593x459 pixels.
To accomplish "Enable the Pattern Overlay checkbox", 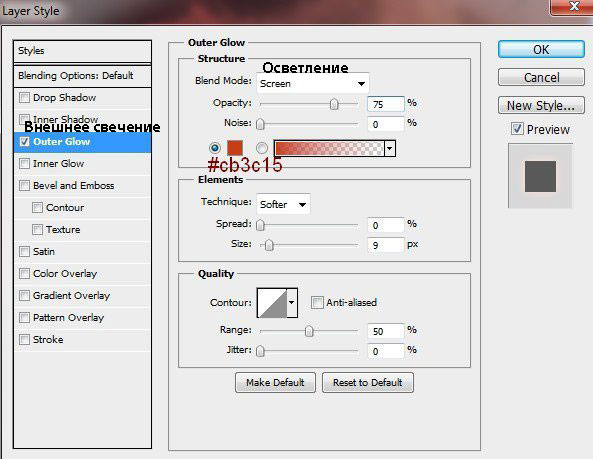I will (x=24, y=317).
